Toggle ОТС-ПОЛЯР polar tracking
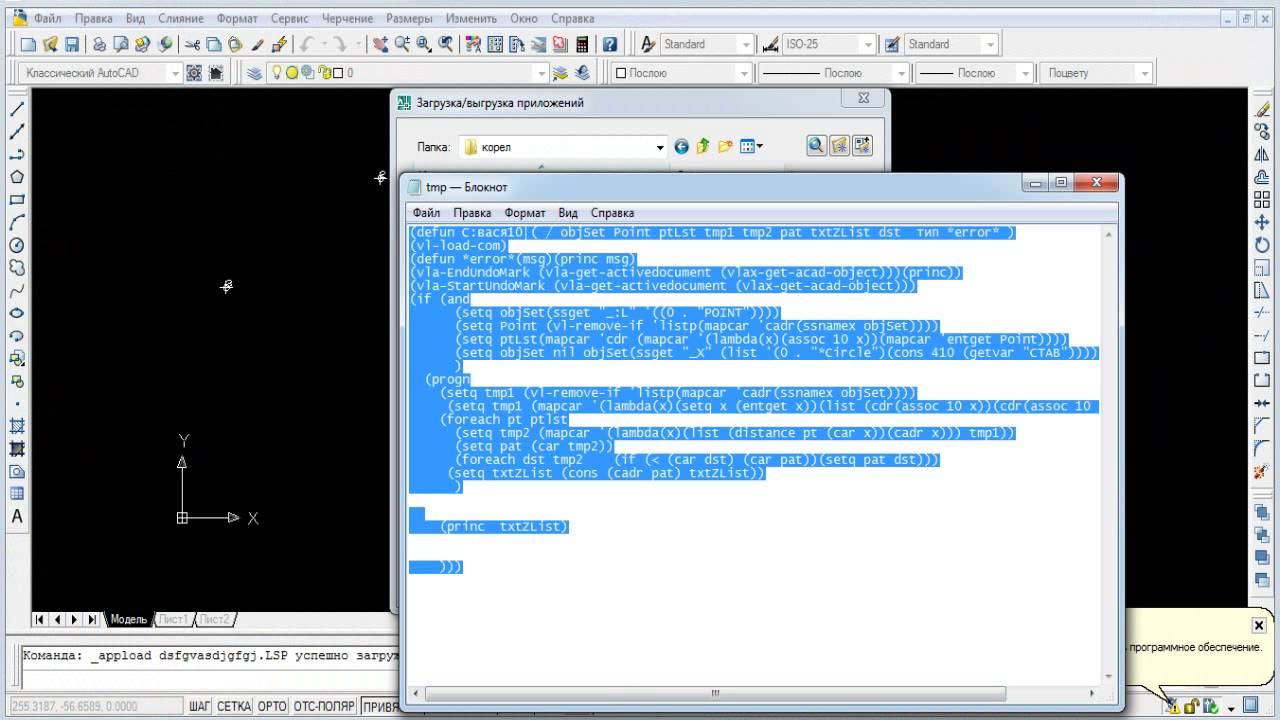The height and width of the screenshot is (720, 1280). [324, 706]
